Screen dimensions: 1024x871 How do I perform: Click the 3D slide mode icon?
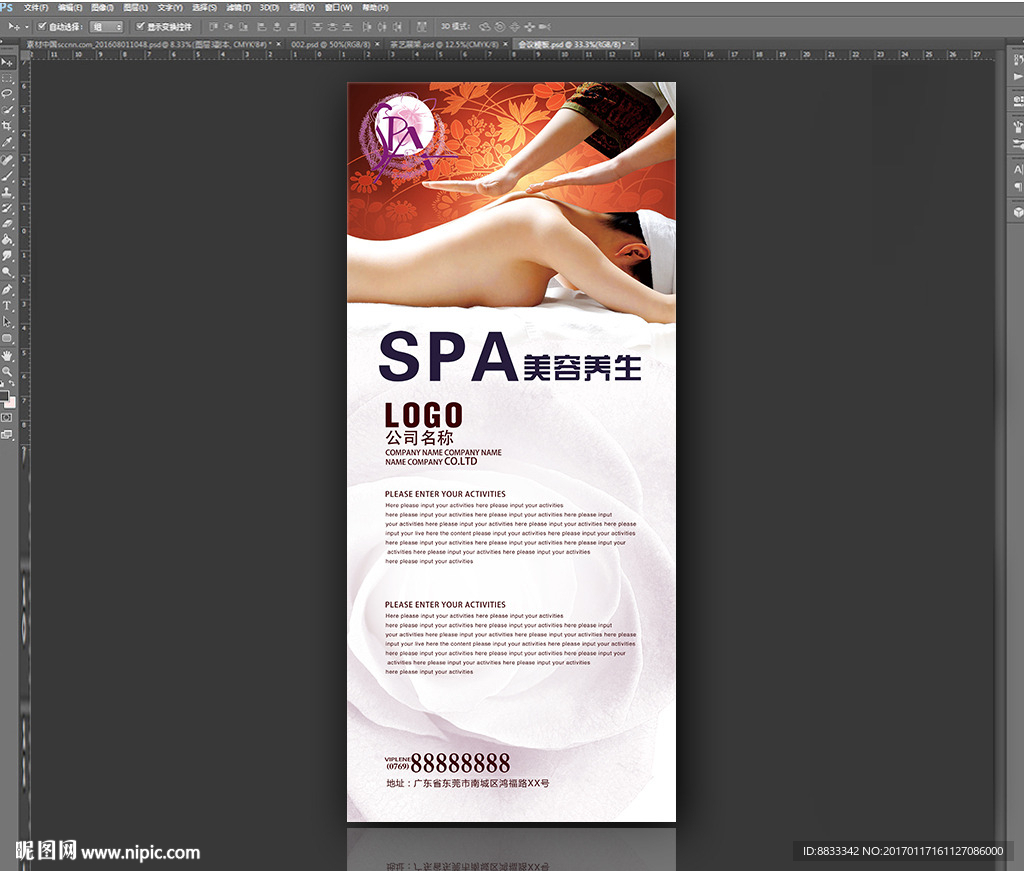point(530,27)
